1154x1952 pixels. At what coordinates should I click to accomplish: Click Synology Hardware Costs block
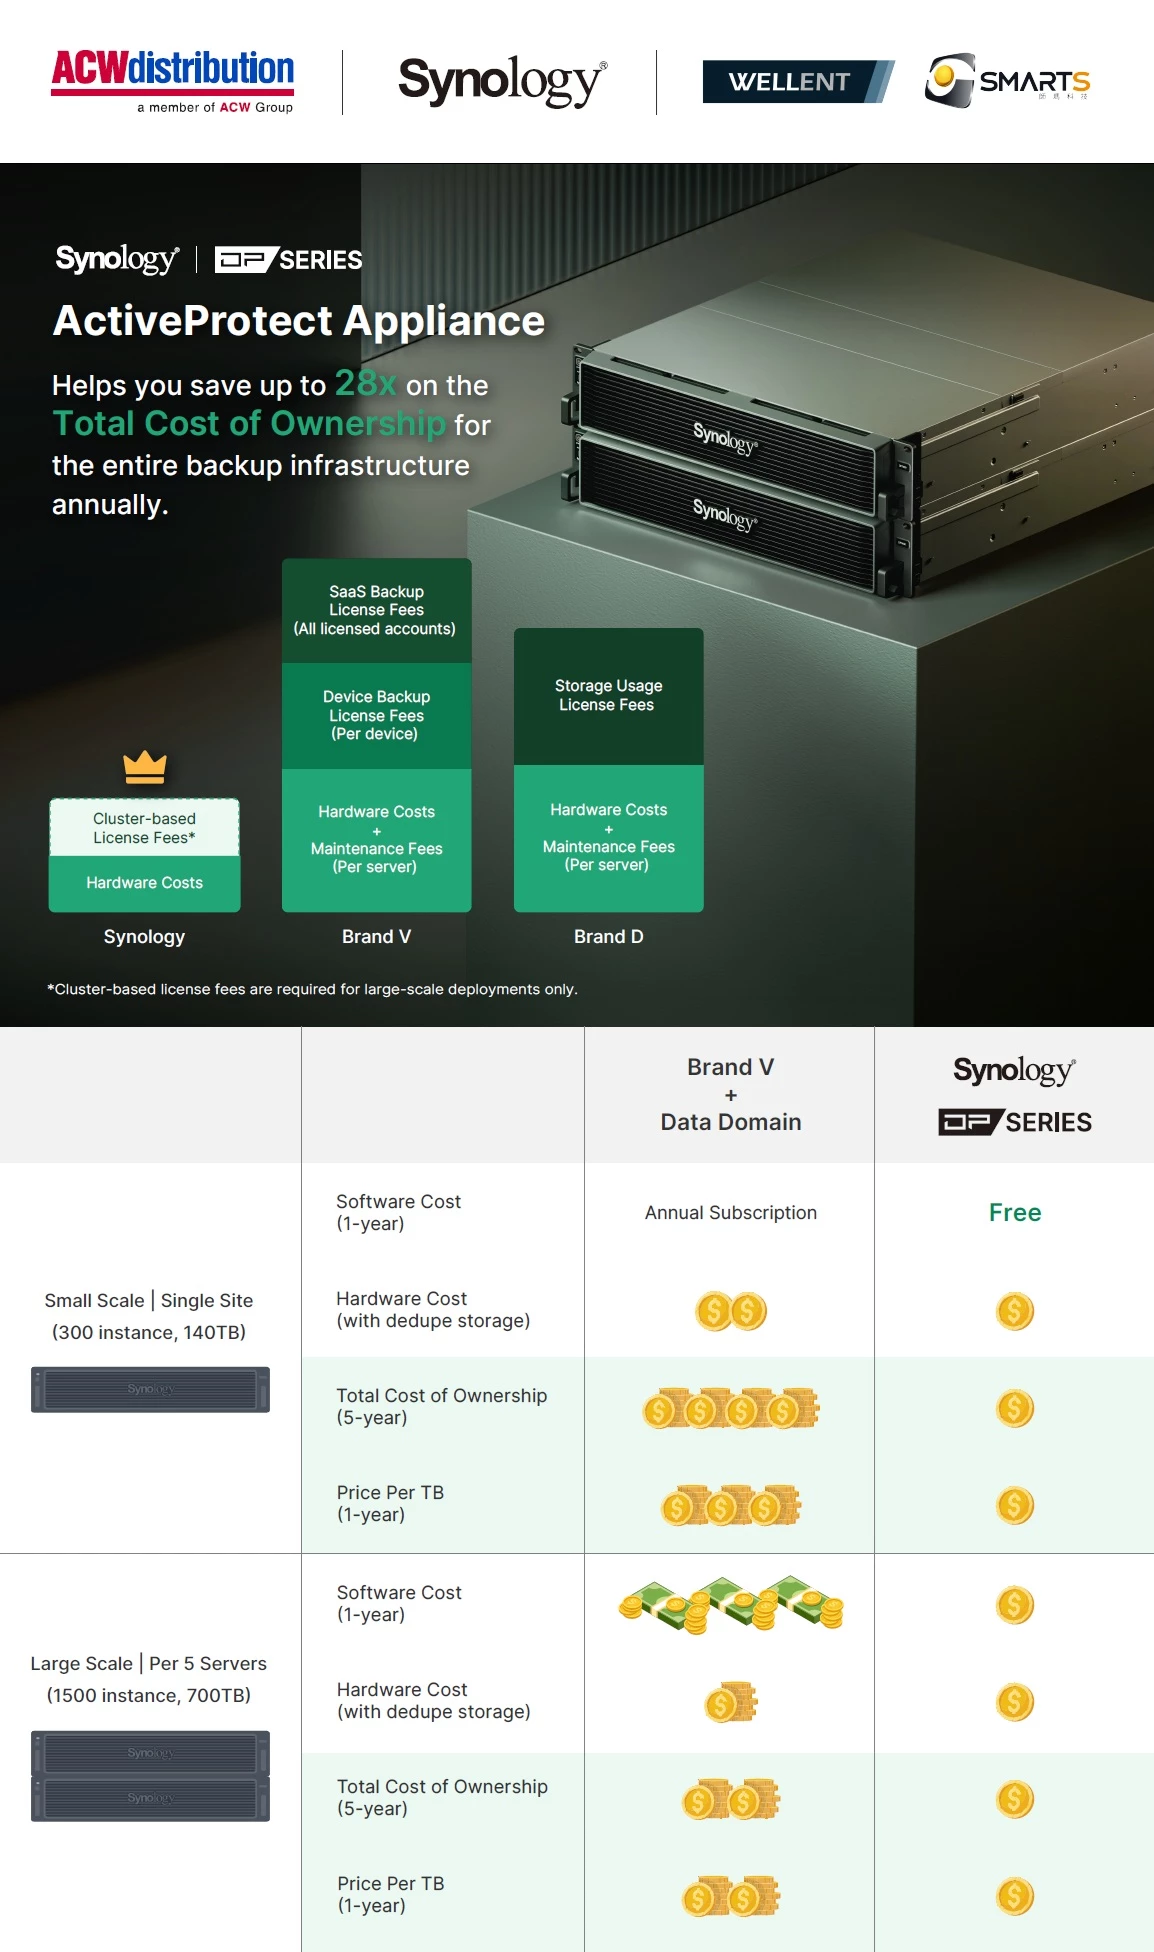(145, 883)
